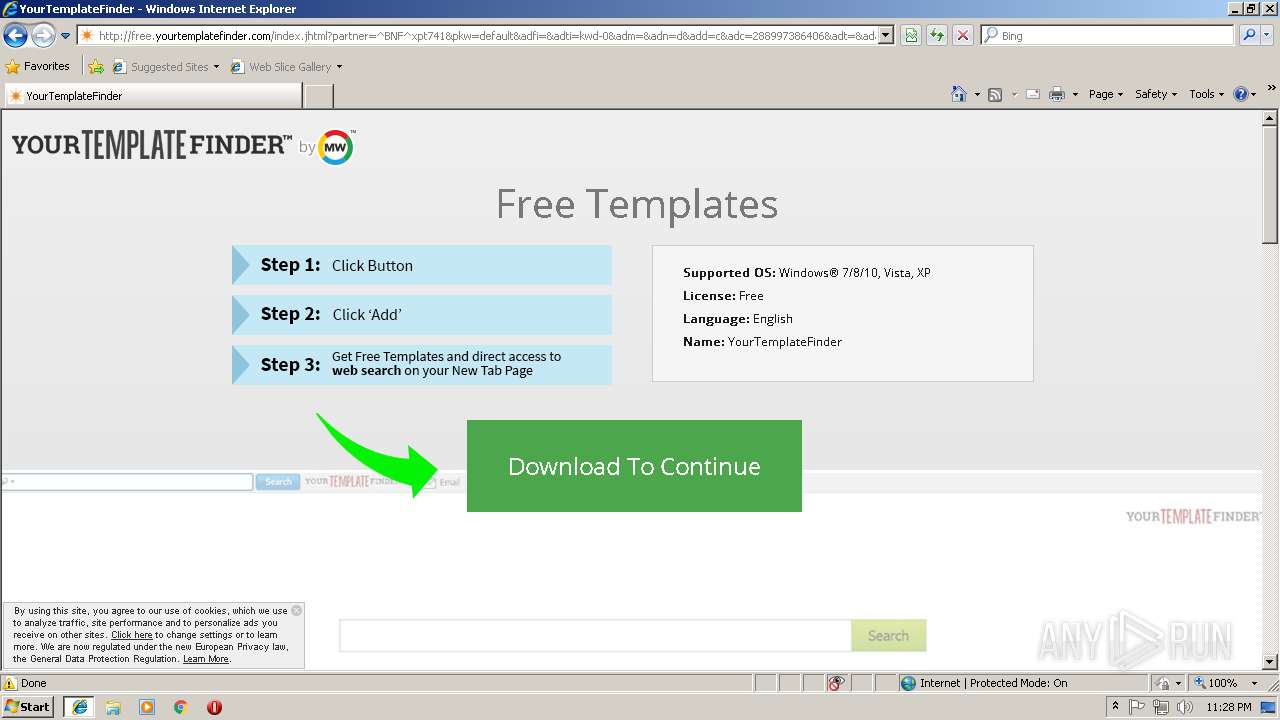Click the privacy report eye icon in status bar
Image resolution: width=1280 pixels, height=720 pixels.
point(836,683)
